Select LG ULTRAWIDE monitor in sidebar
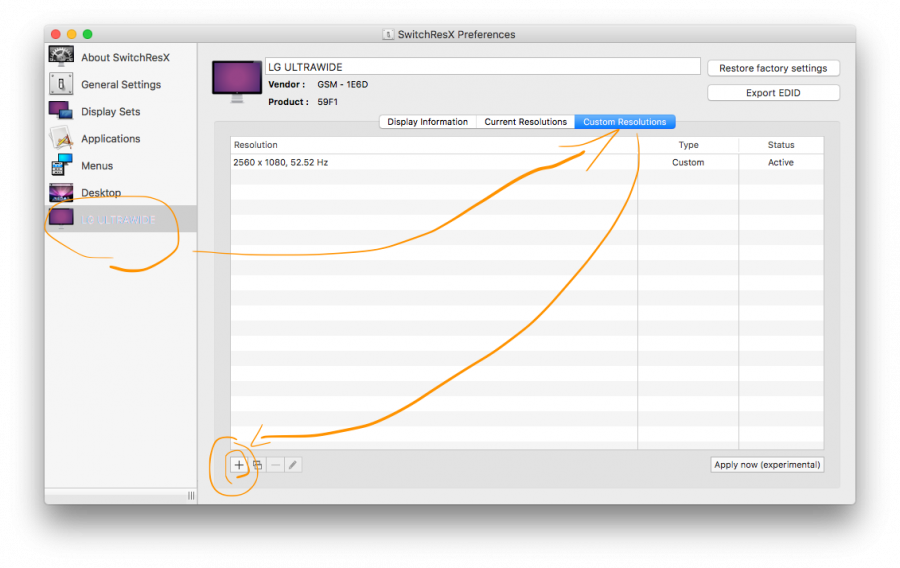This screenshot has height=568, width=900. (62, 219)
